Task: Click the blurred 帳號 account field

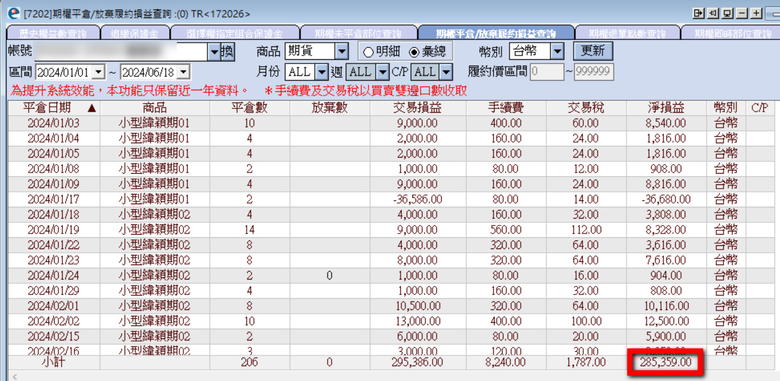Action: click(x=122, y=52)
